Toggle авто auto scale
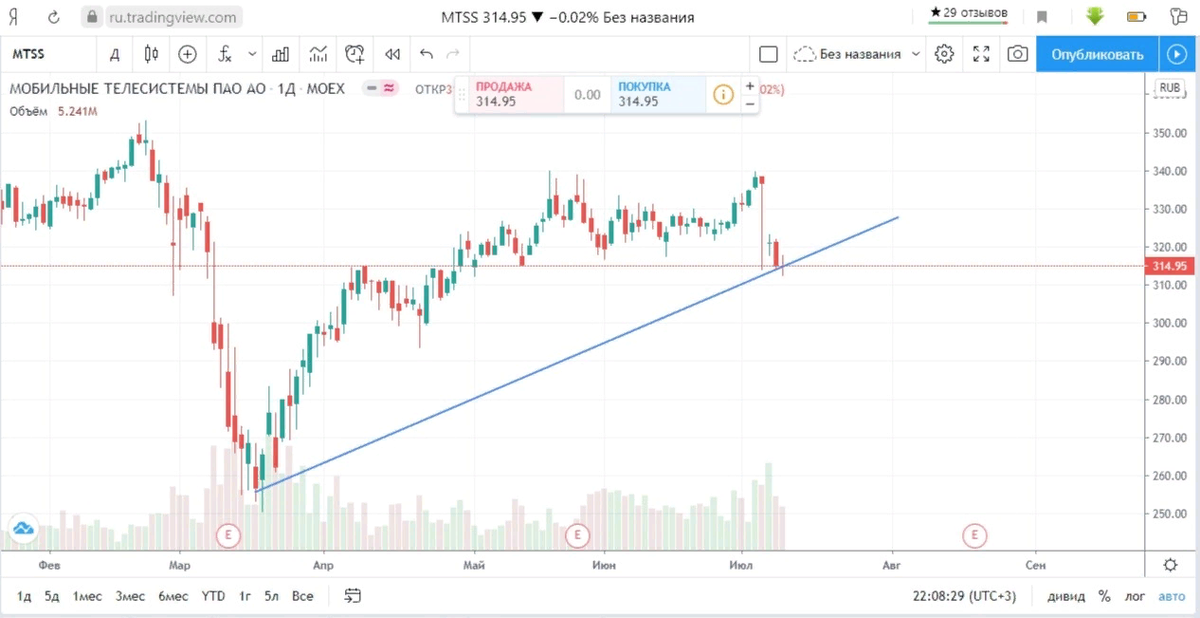The image size is (1200, 618). (1170, 596)
